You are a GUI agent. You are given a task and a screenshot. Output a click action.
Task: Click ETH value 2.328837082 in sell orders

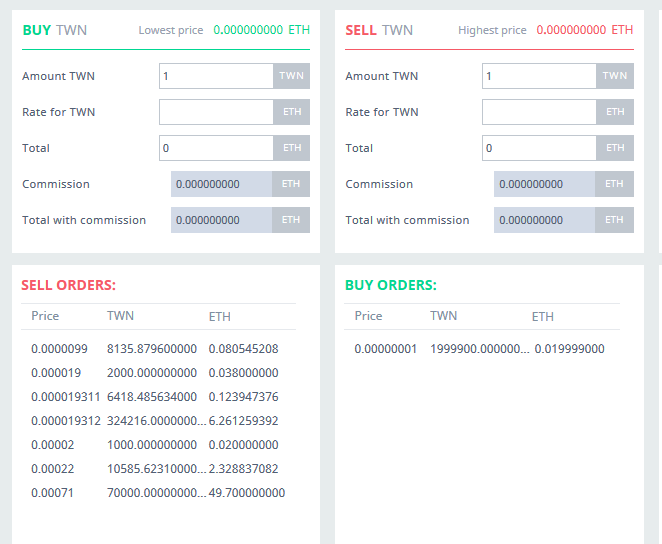244,469
